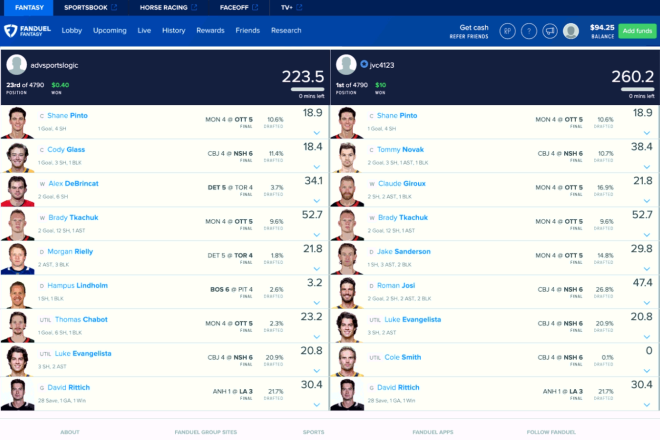Click the blue badge icon beside jvc4123
660x440 pixels.
[x=364, y=64]
